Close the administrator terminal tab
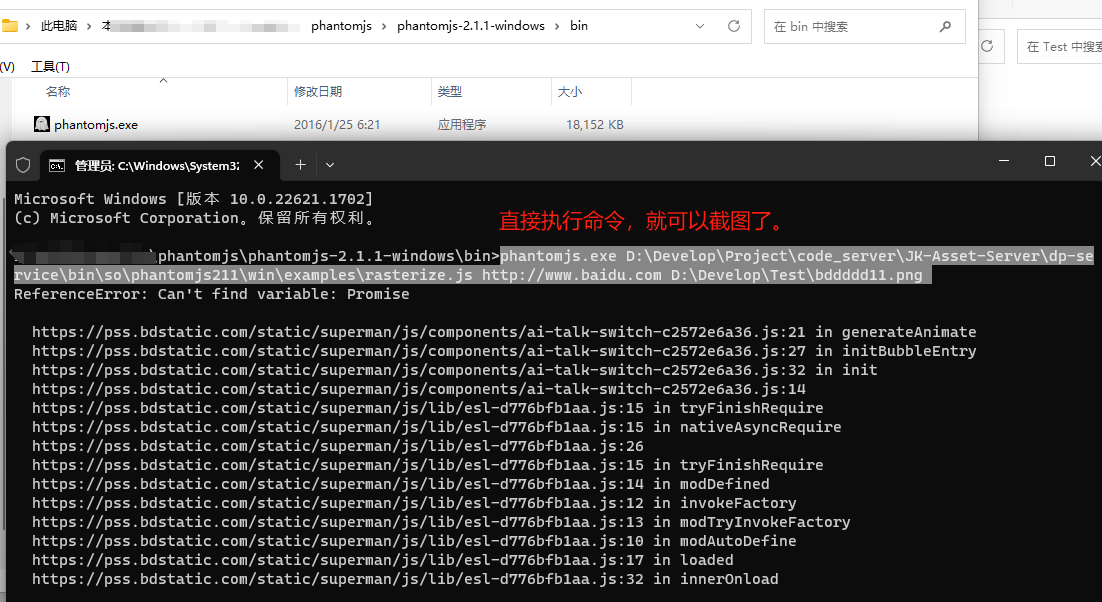 [x=259, y=165]
